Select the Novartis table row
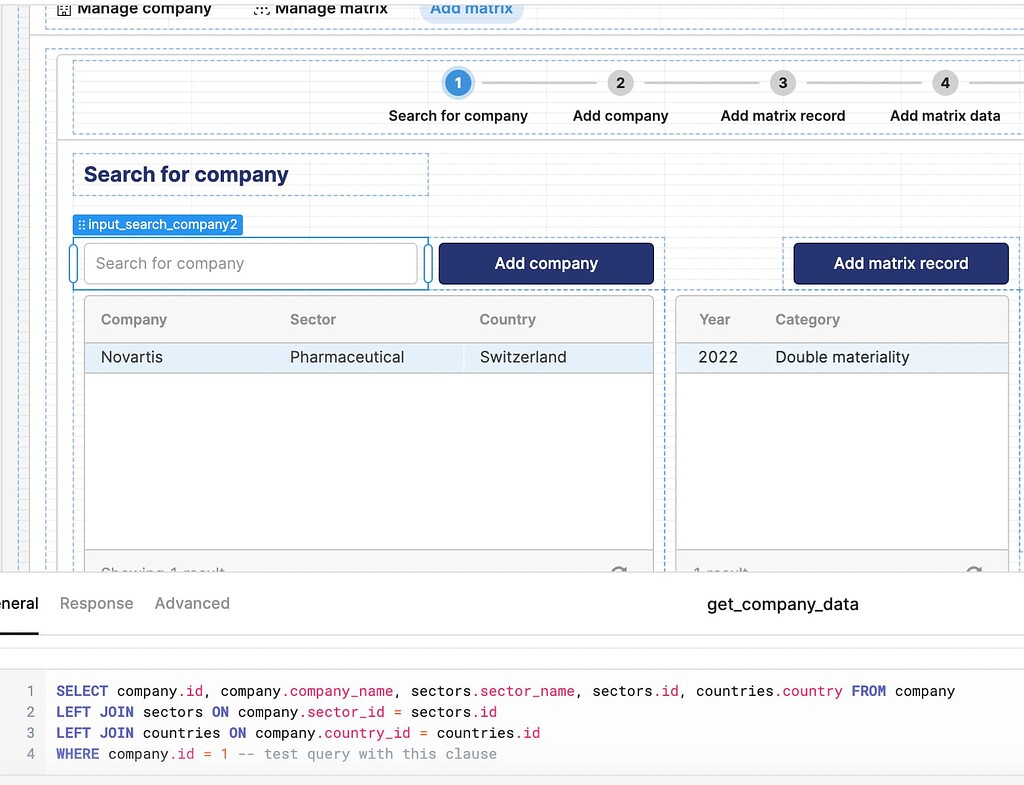1024x785 pixels. click(x=369, y=357)
